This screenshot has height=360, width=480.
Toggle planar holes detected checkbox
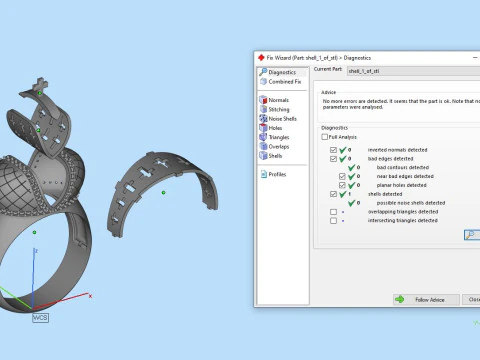pos(342,185)
